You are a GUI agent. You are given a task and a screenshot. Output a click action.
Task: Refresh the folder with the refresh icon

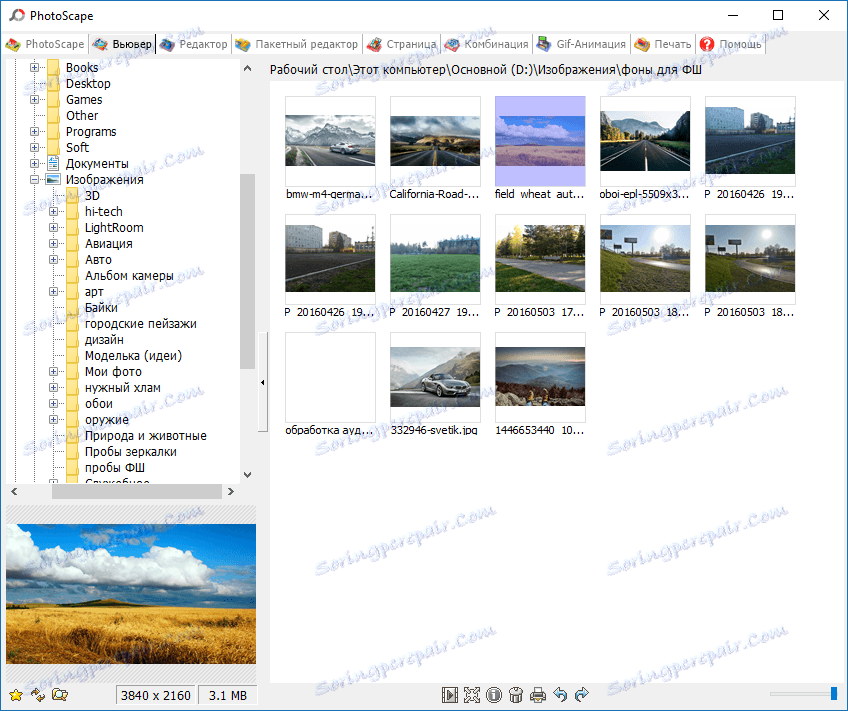(38, 695)
